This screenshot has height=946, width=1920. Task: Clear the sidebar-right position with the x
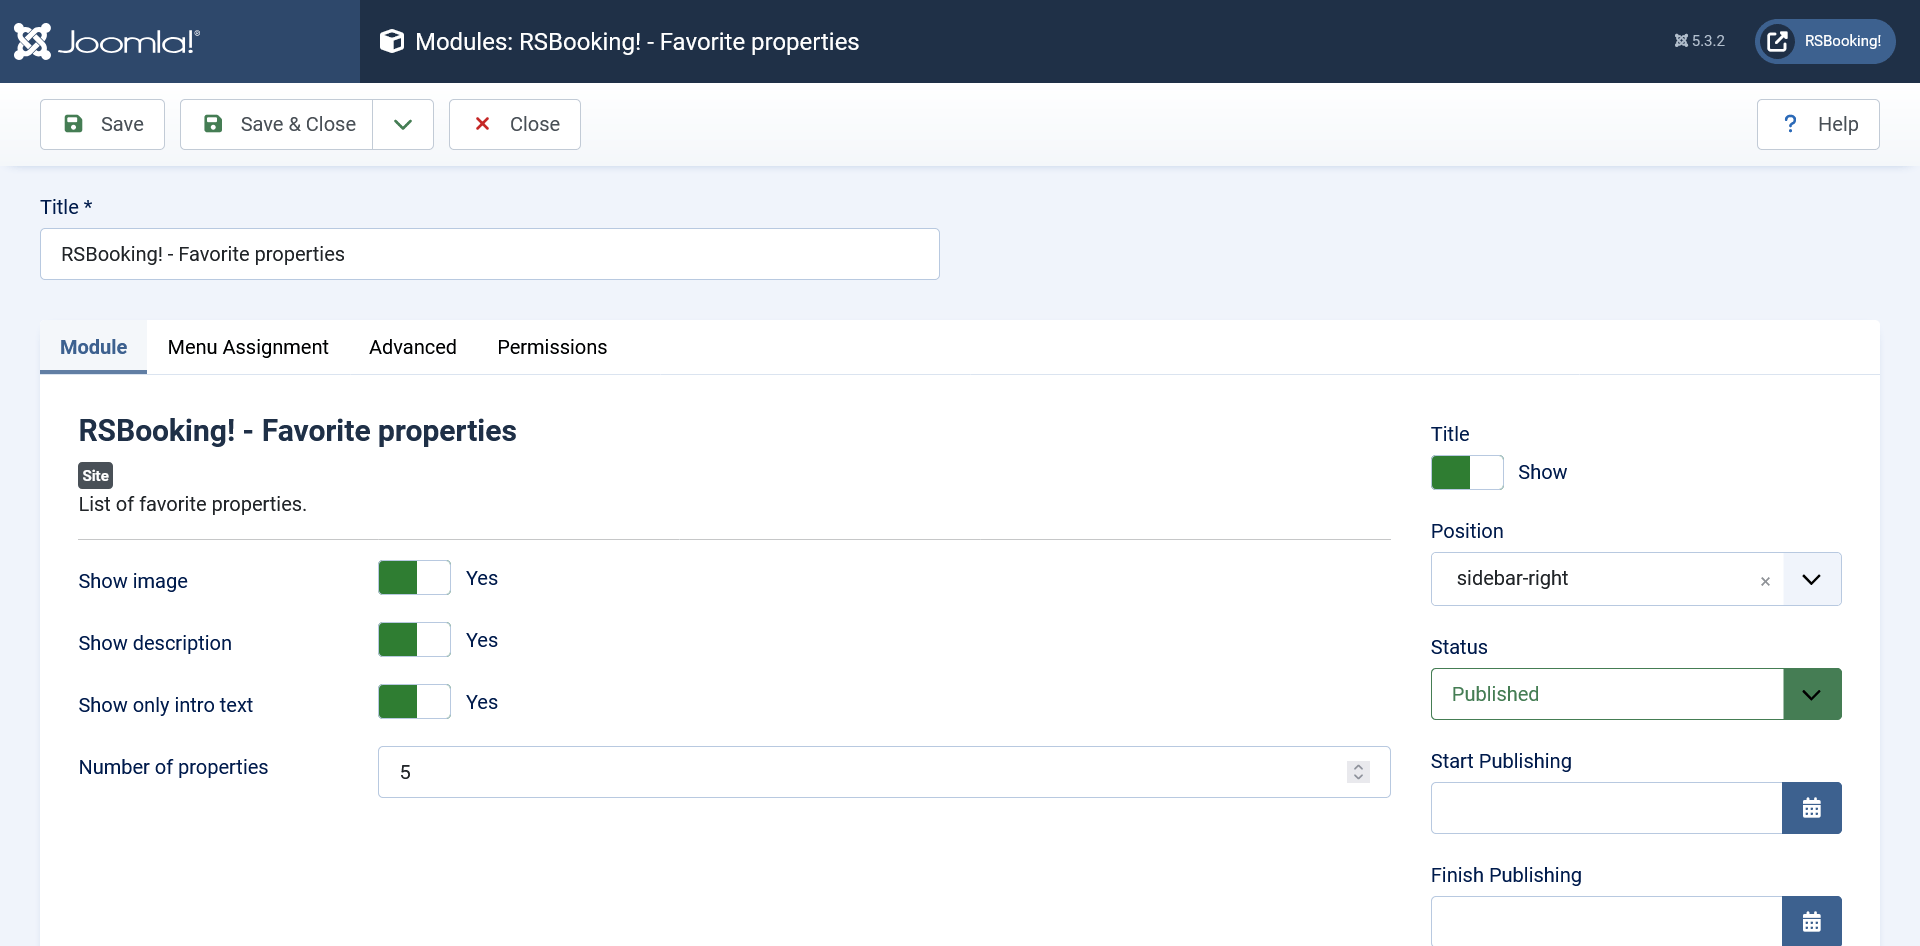[1765, 581]
